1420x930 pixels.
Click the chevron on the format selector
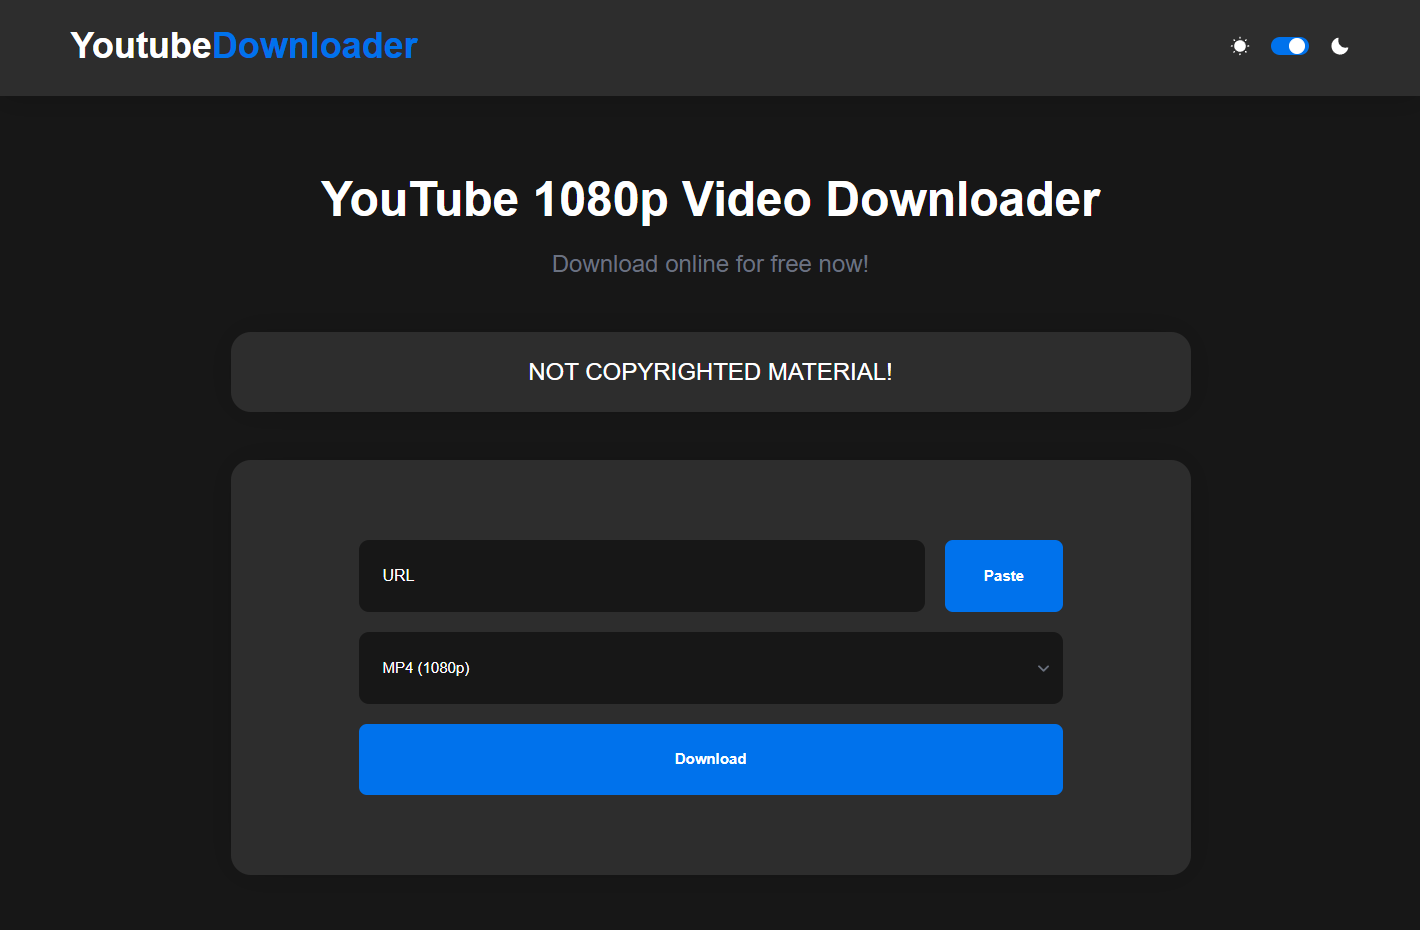coord(1043,668)
